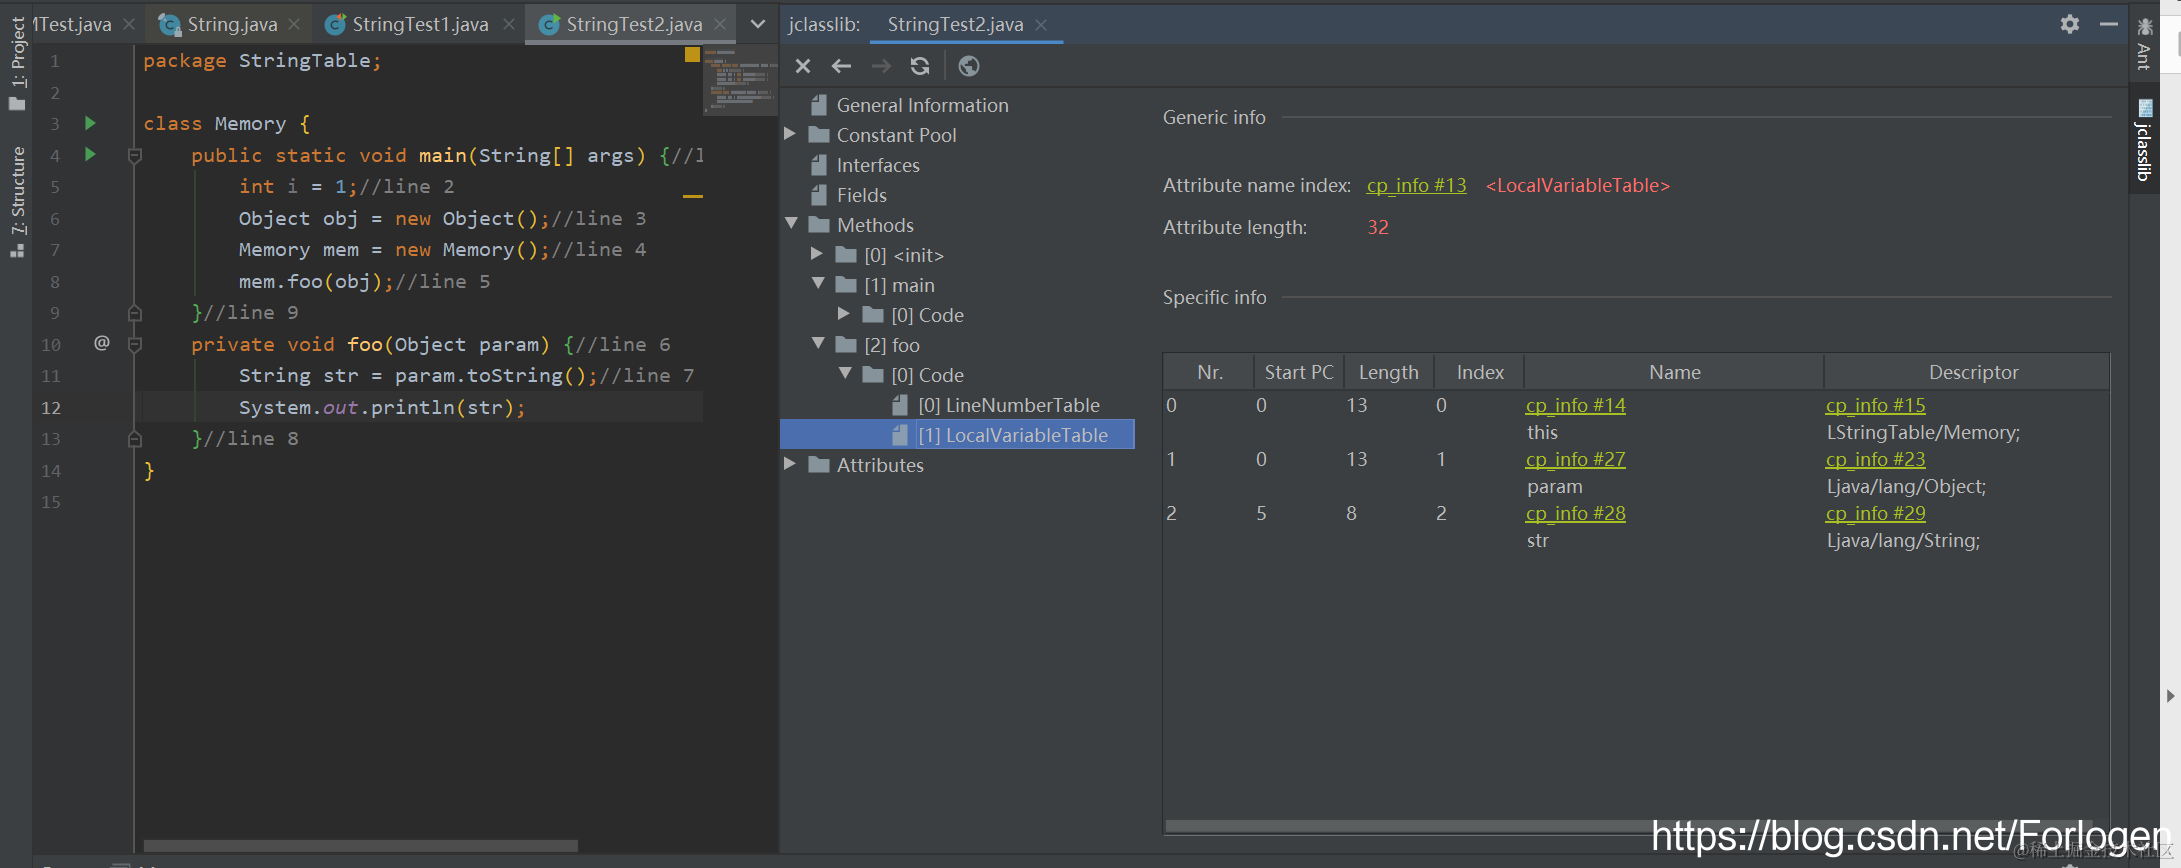The image size is (2181, 868).
Task: Run class Memory from gutter arrow line 3
Action: coord(90,123)
